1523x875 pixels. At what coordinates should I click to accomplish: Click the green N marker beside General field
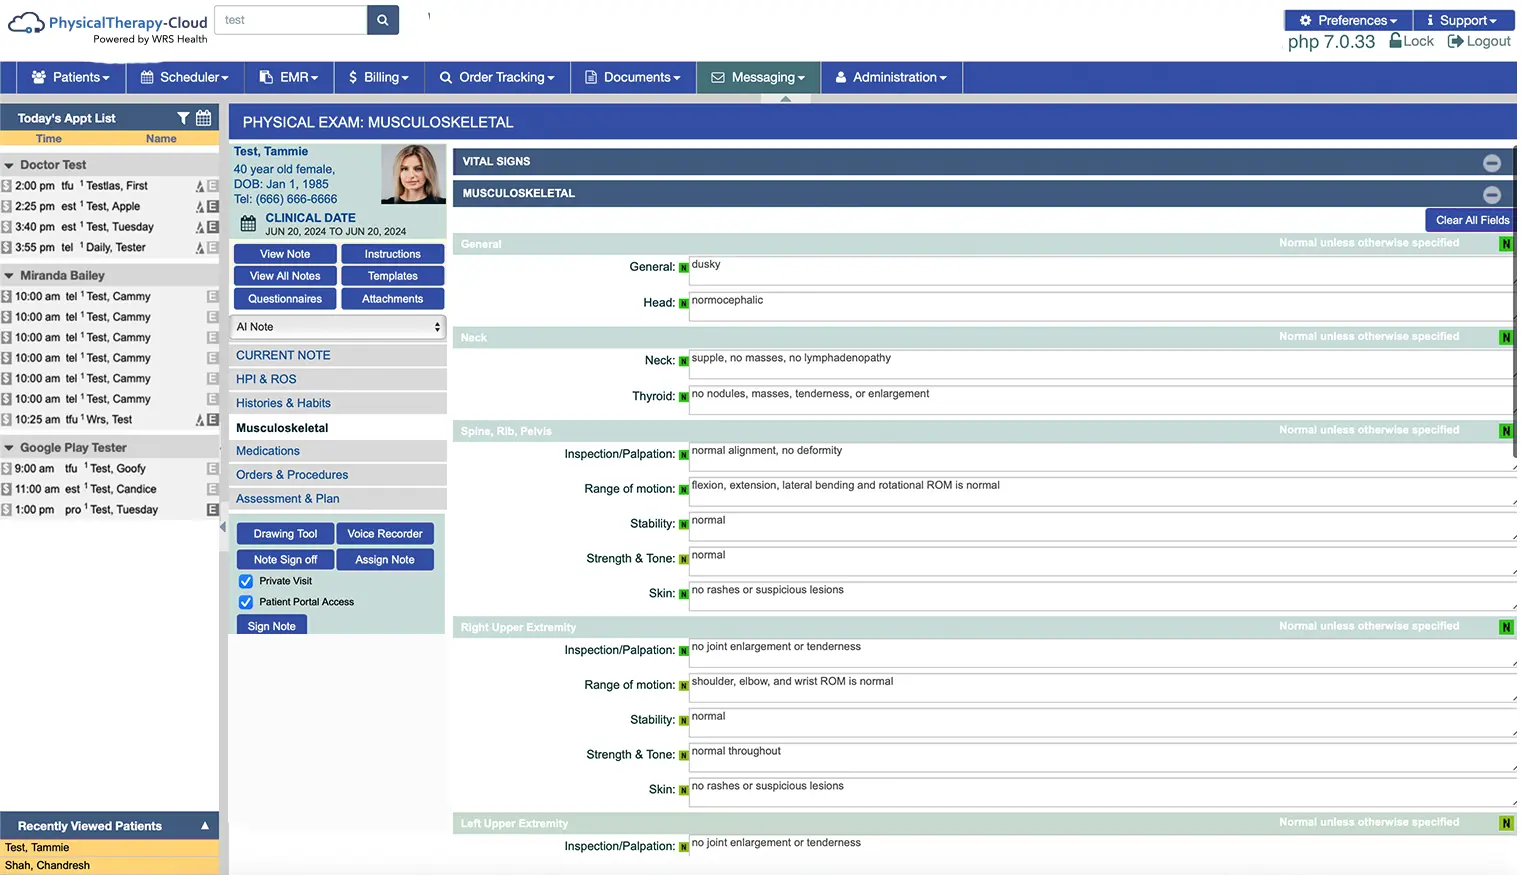682,266
